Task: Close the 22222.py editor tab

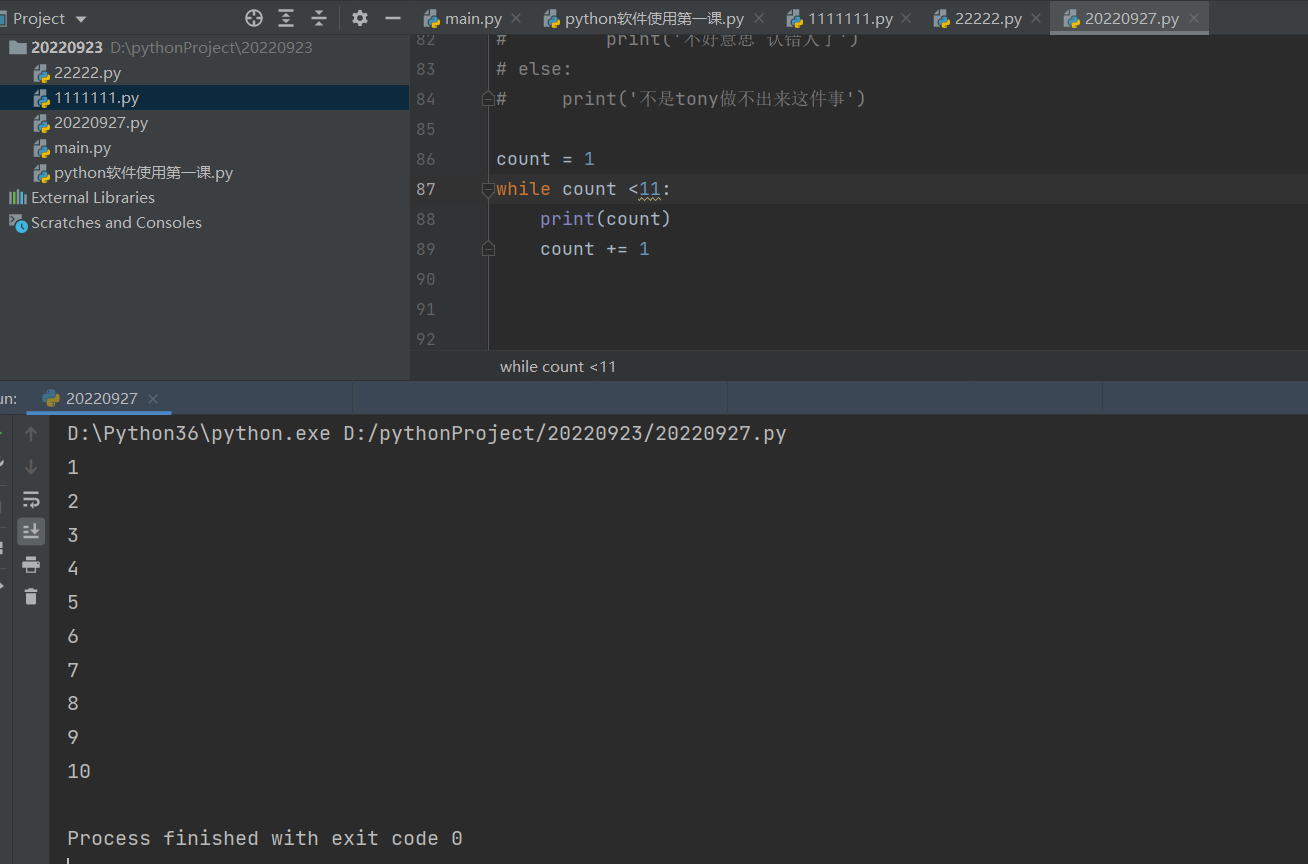Action: pyautogui.click(x=1035, y=19)
